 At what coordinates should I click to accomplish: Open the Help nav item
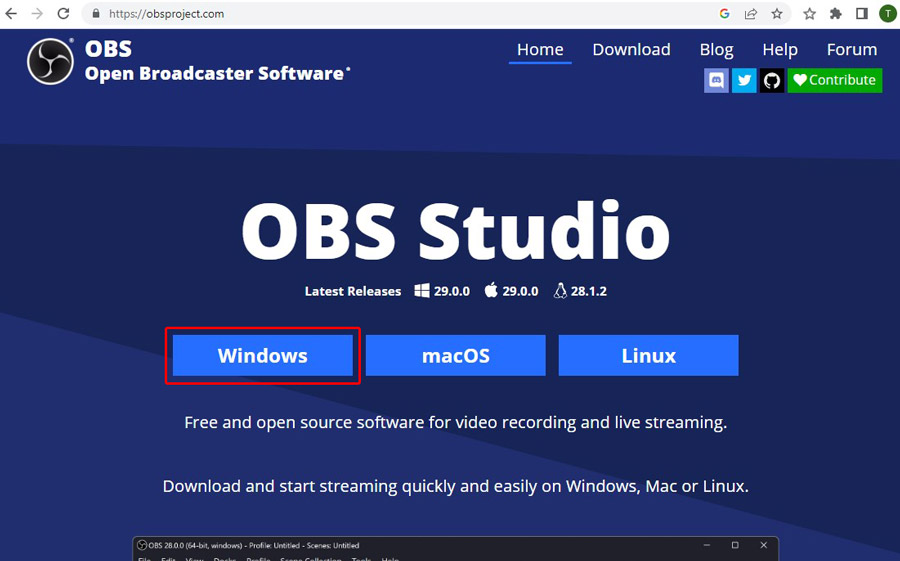pos(780,50)
